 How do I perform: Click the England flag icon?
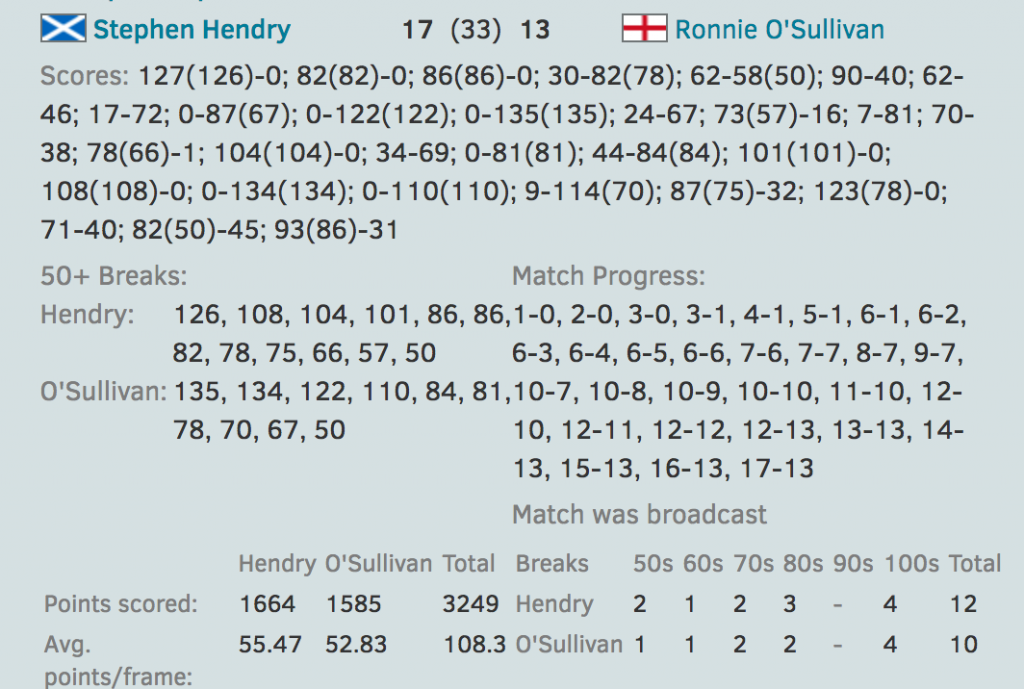point(644,29)
